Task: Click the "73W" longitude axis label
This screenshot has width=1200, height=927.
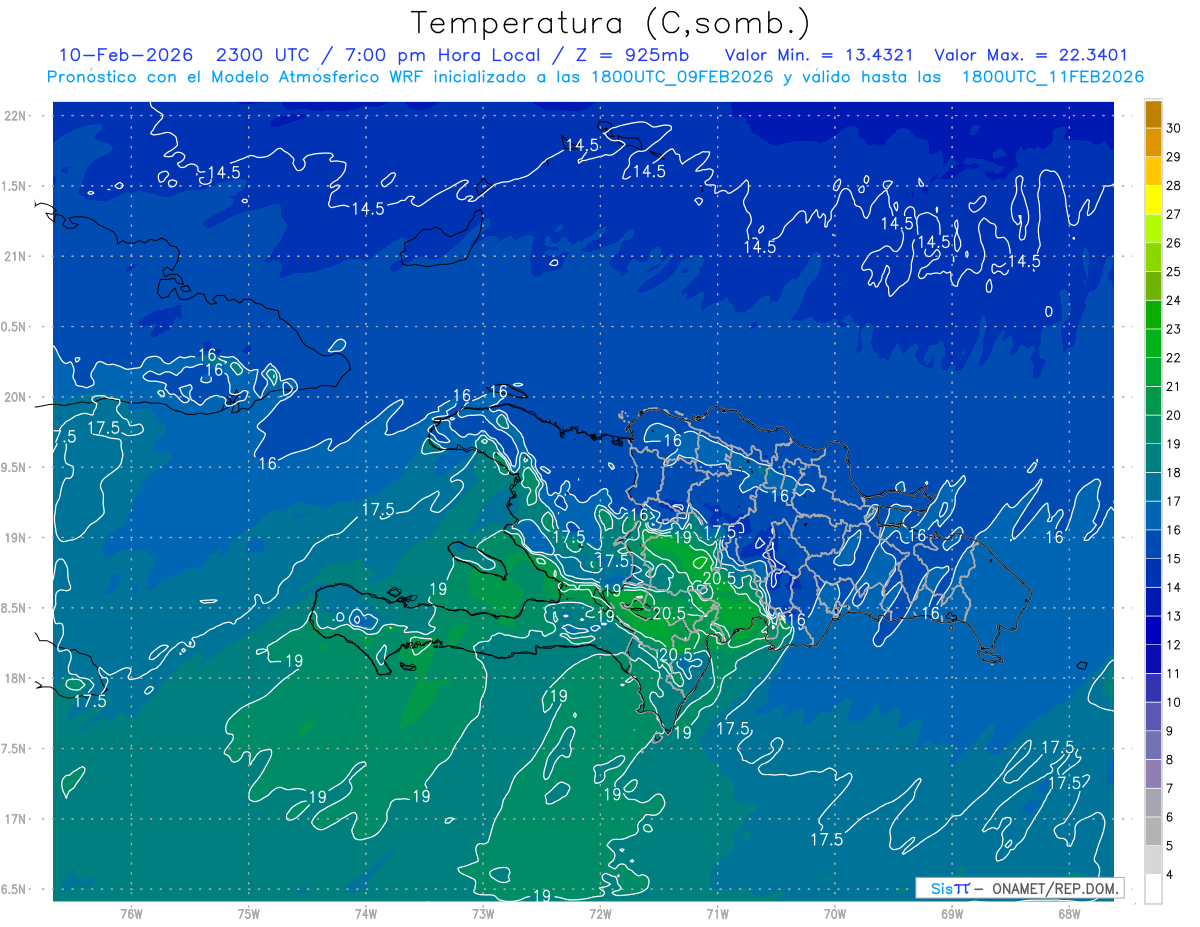Action: [483, 913]
